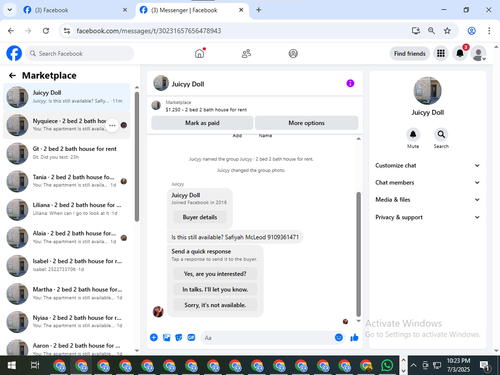Open Task View on the taskbar
500x375 pixels.
[35, 365]
